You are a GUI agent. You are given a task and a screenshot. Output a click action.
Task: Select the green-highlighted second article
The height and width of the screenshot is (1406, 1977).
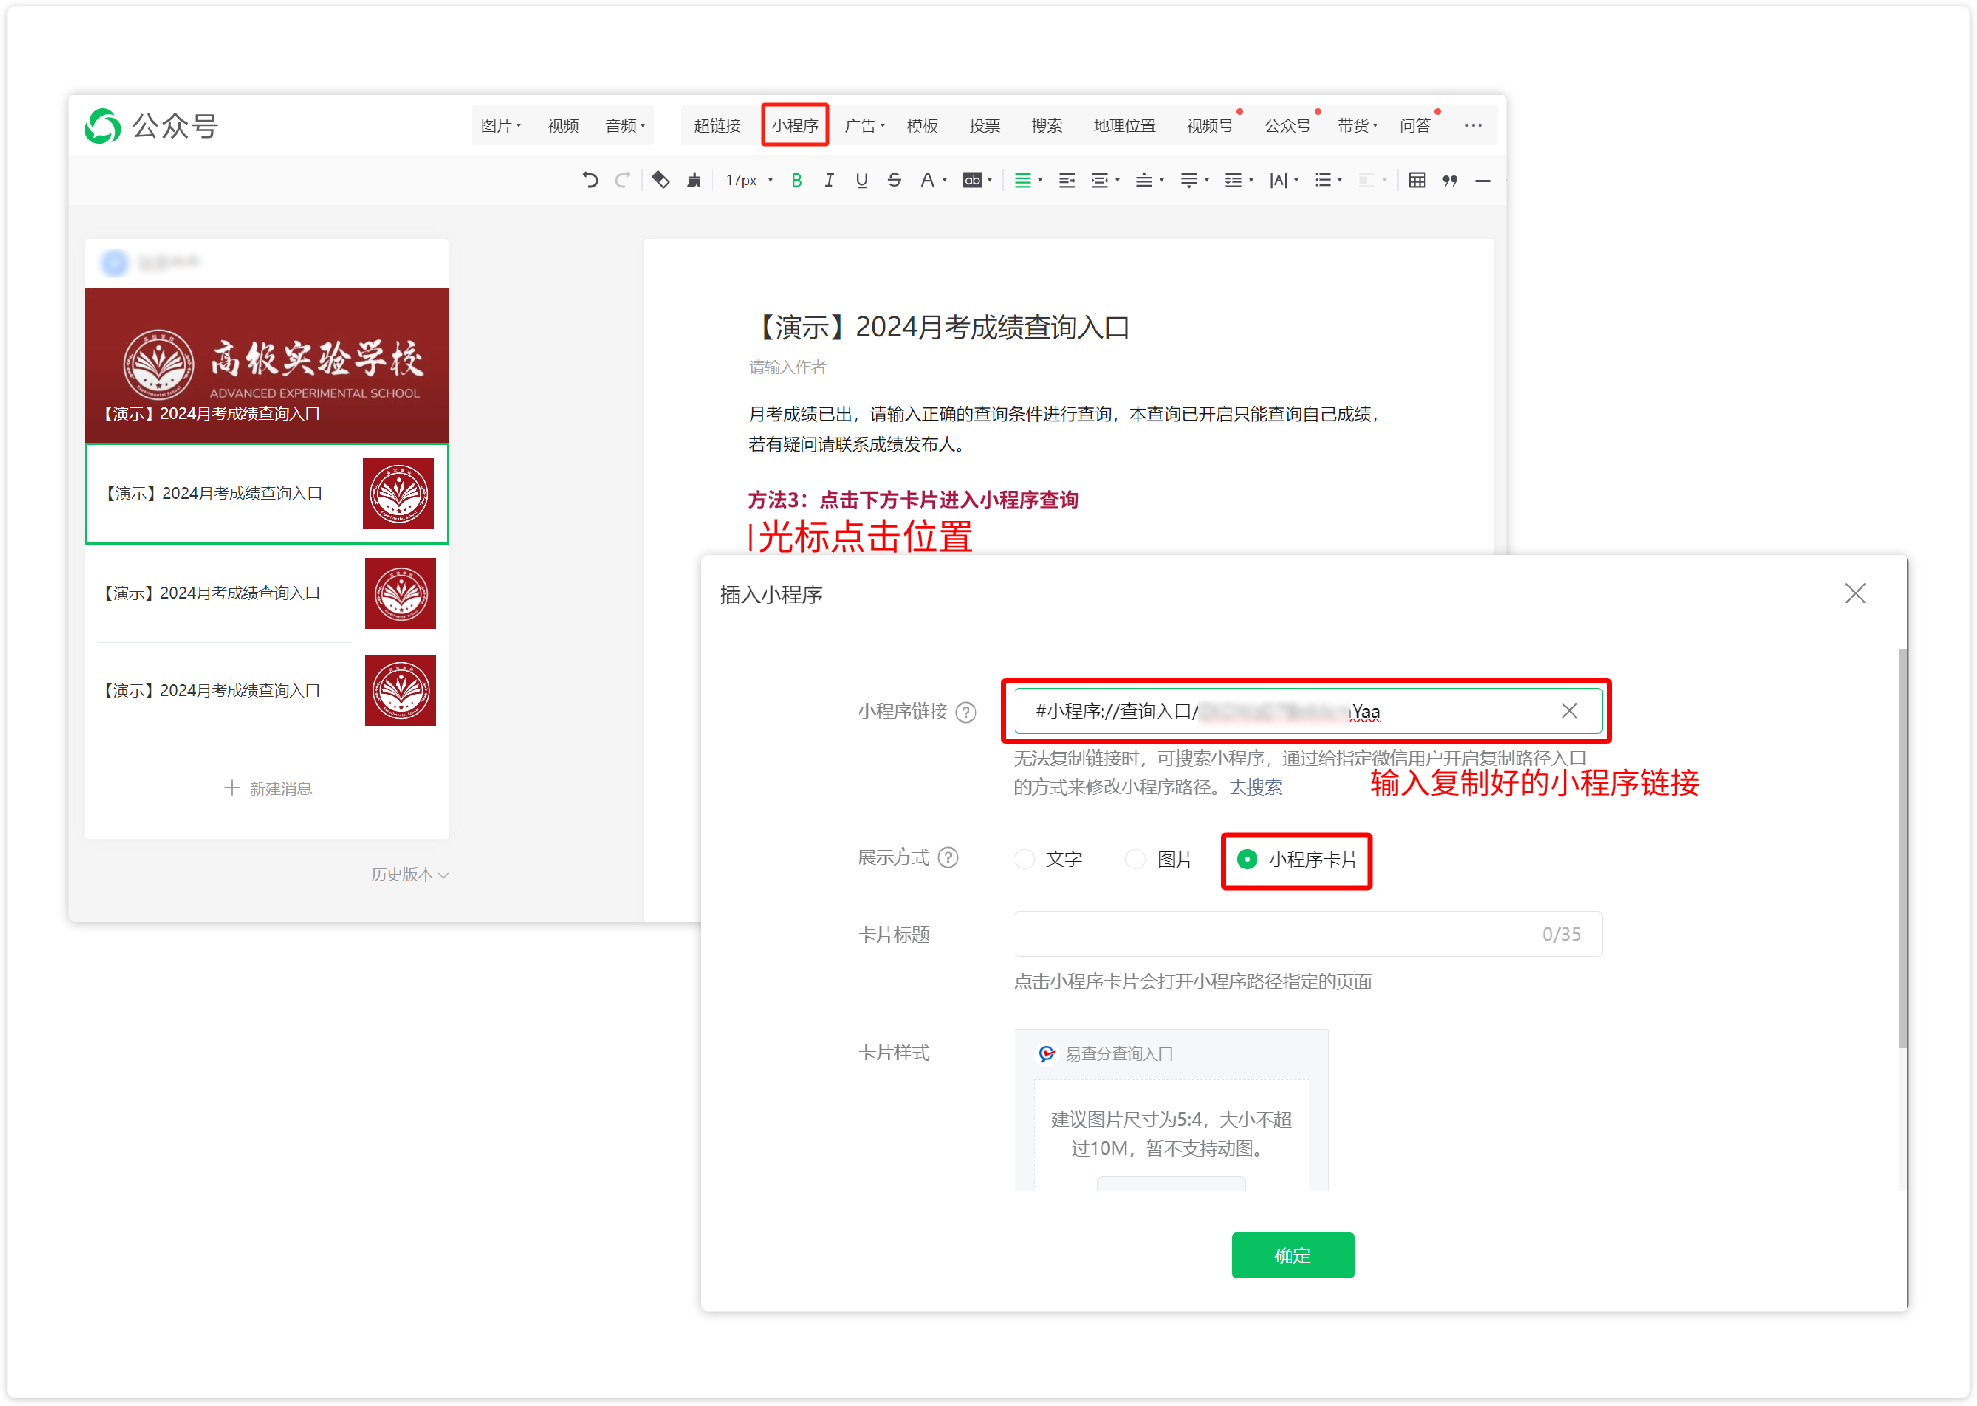[x=266, y=493]
